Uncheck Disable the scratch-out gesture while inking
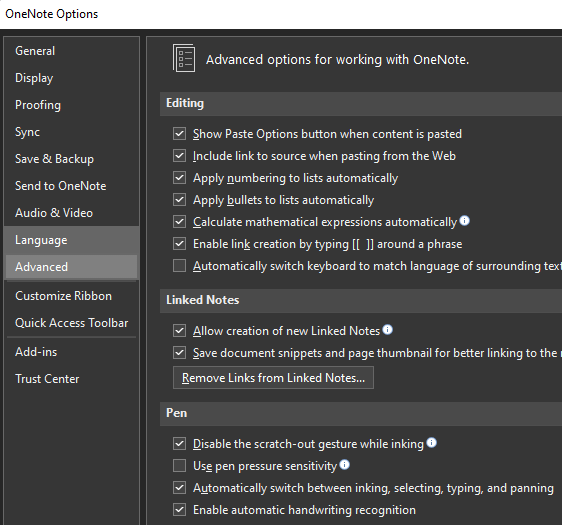The width and height of the screenshot is (562, 525). (179, 444)
